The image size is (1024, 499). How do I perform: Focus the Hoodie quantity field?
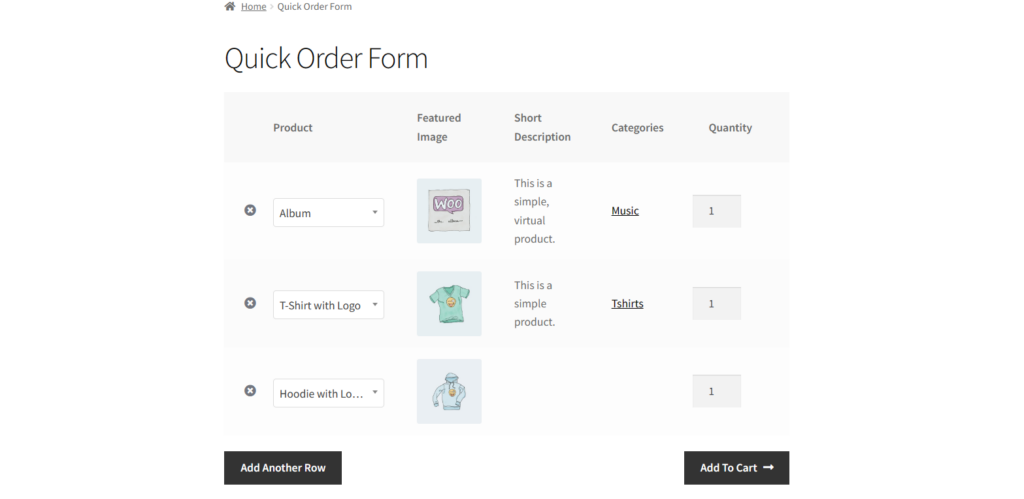[716, 391]
